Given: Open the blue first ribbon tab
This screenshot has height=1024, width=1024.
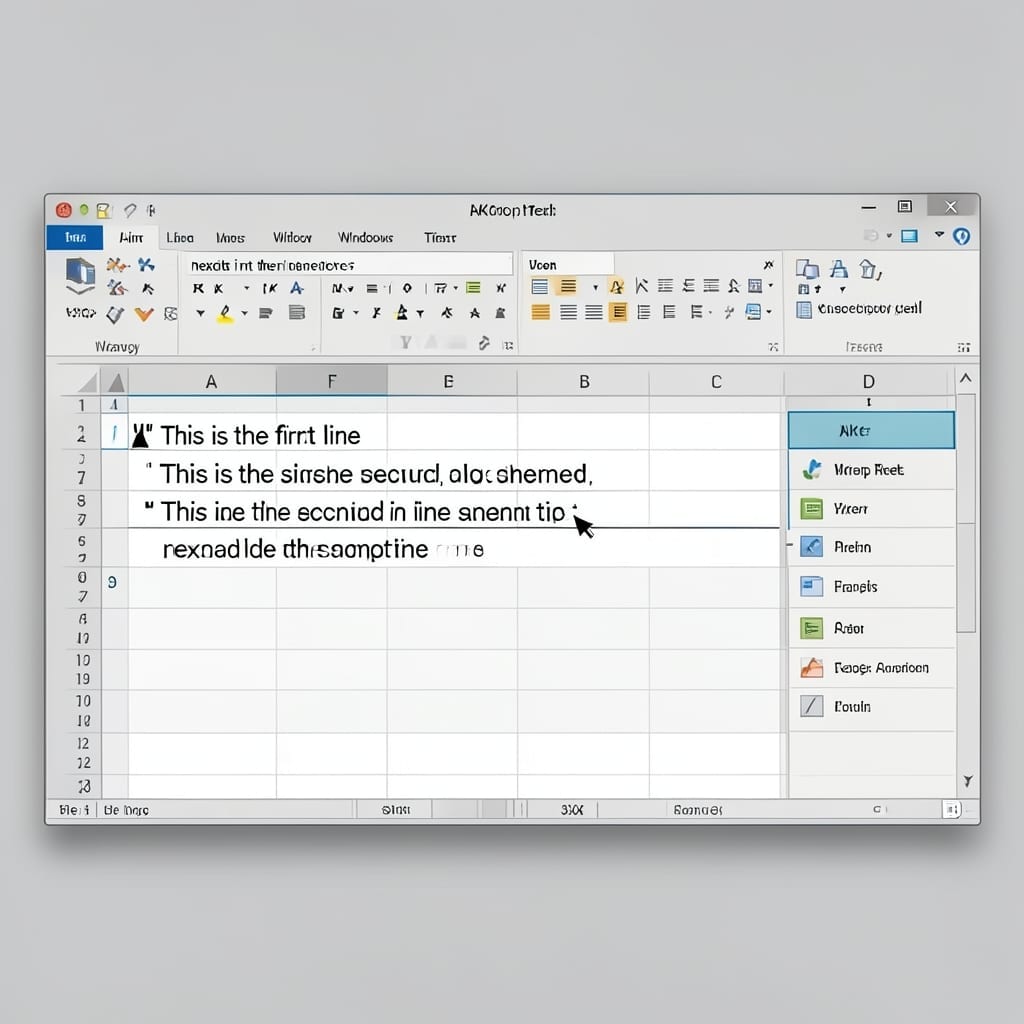Looking at the screenshot, I should pyautogui.click(x=75, y=238).
